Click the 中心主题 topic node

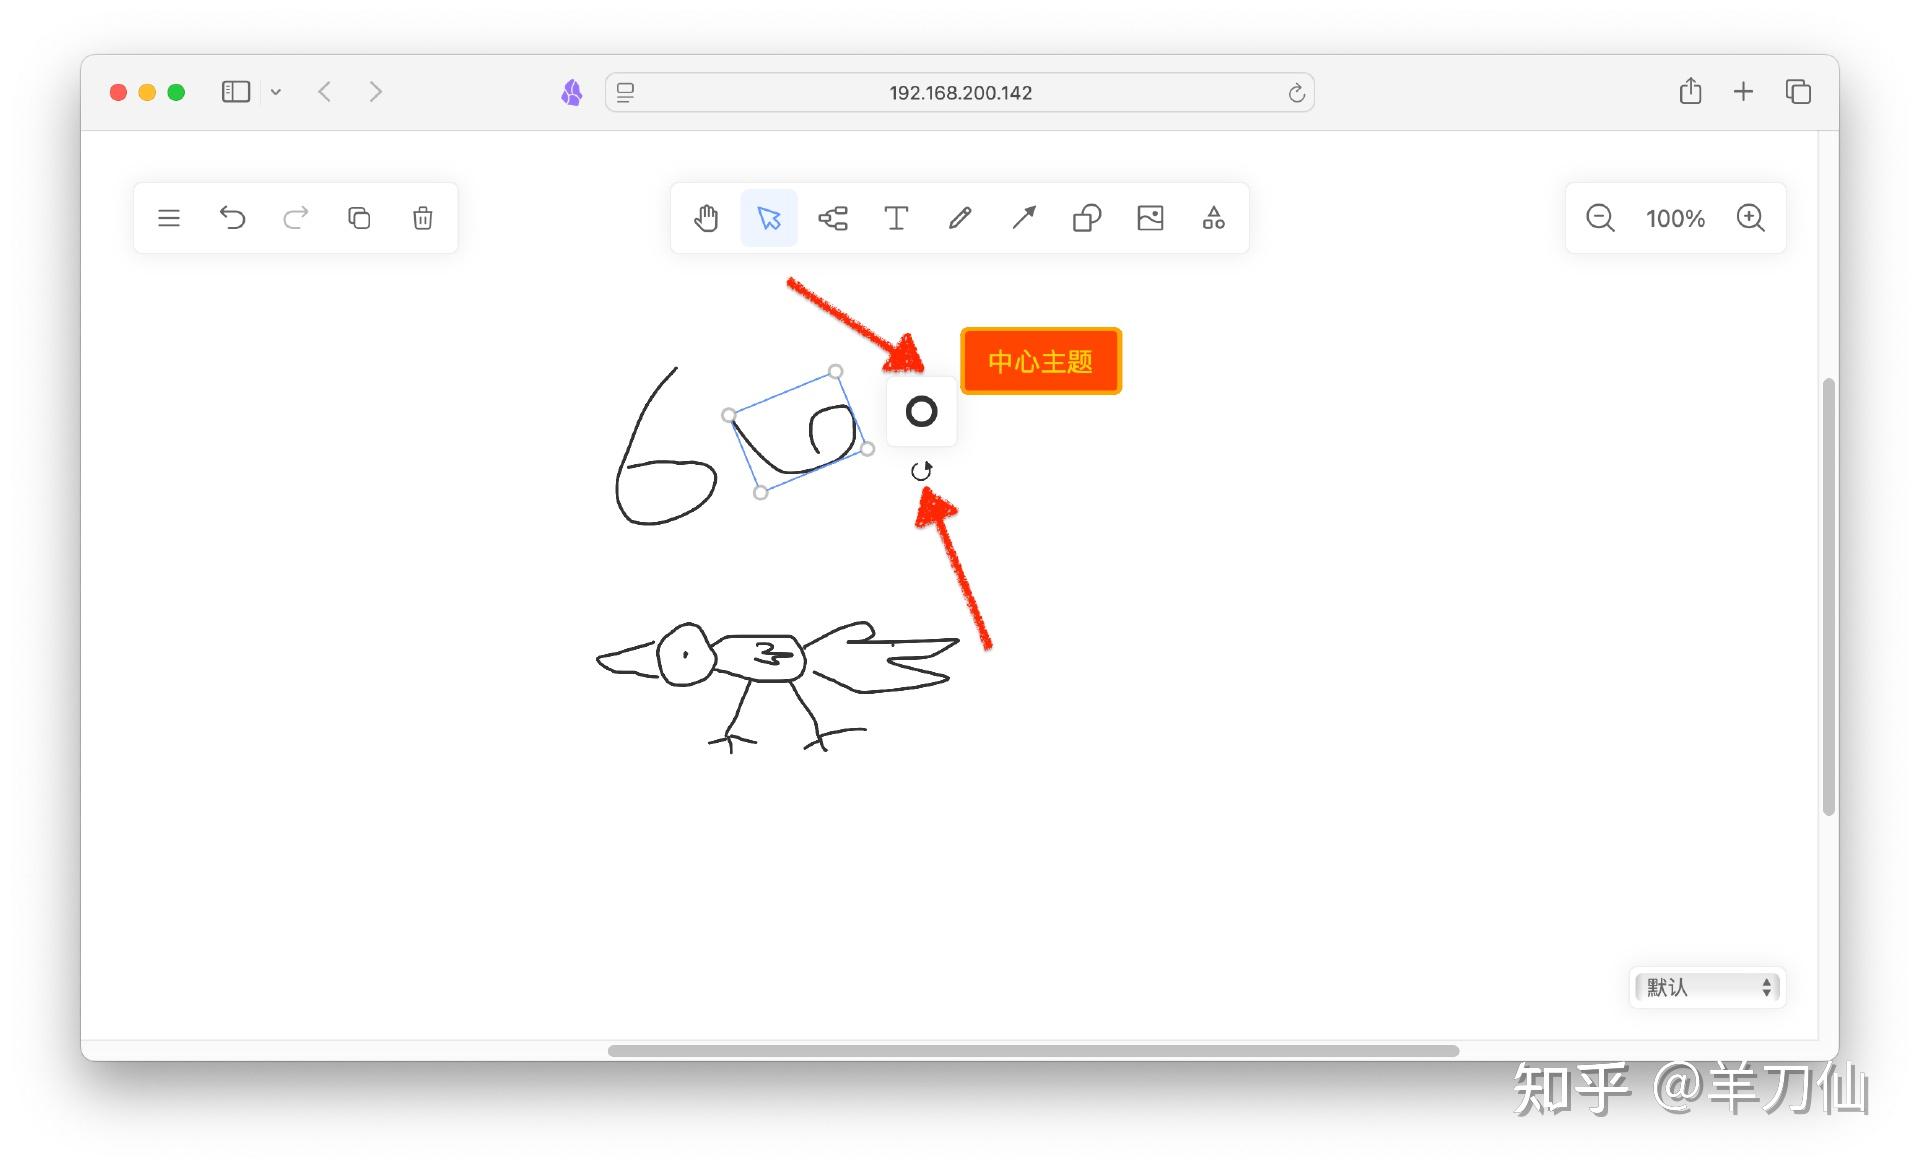click(1040, 361)
